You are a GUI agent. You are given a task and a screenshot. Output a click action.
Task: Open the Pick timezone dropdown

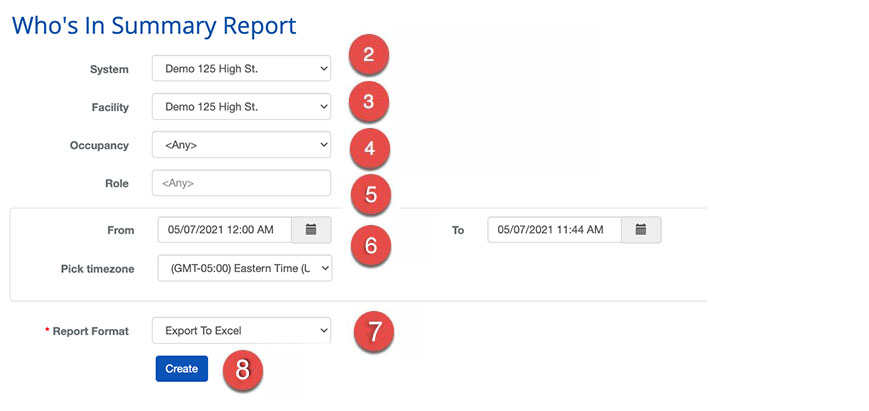244,268
